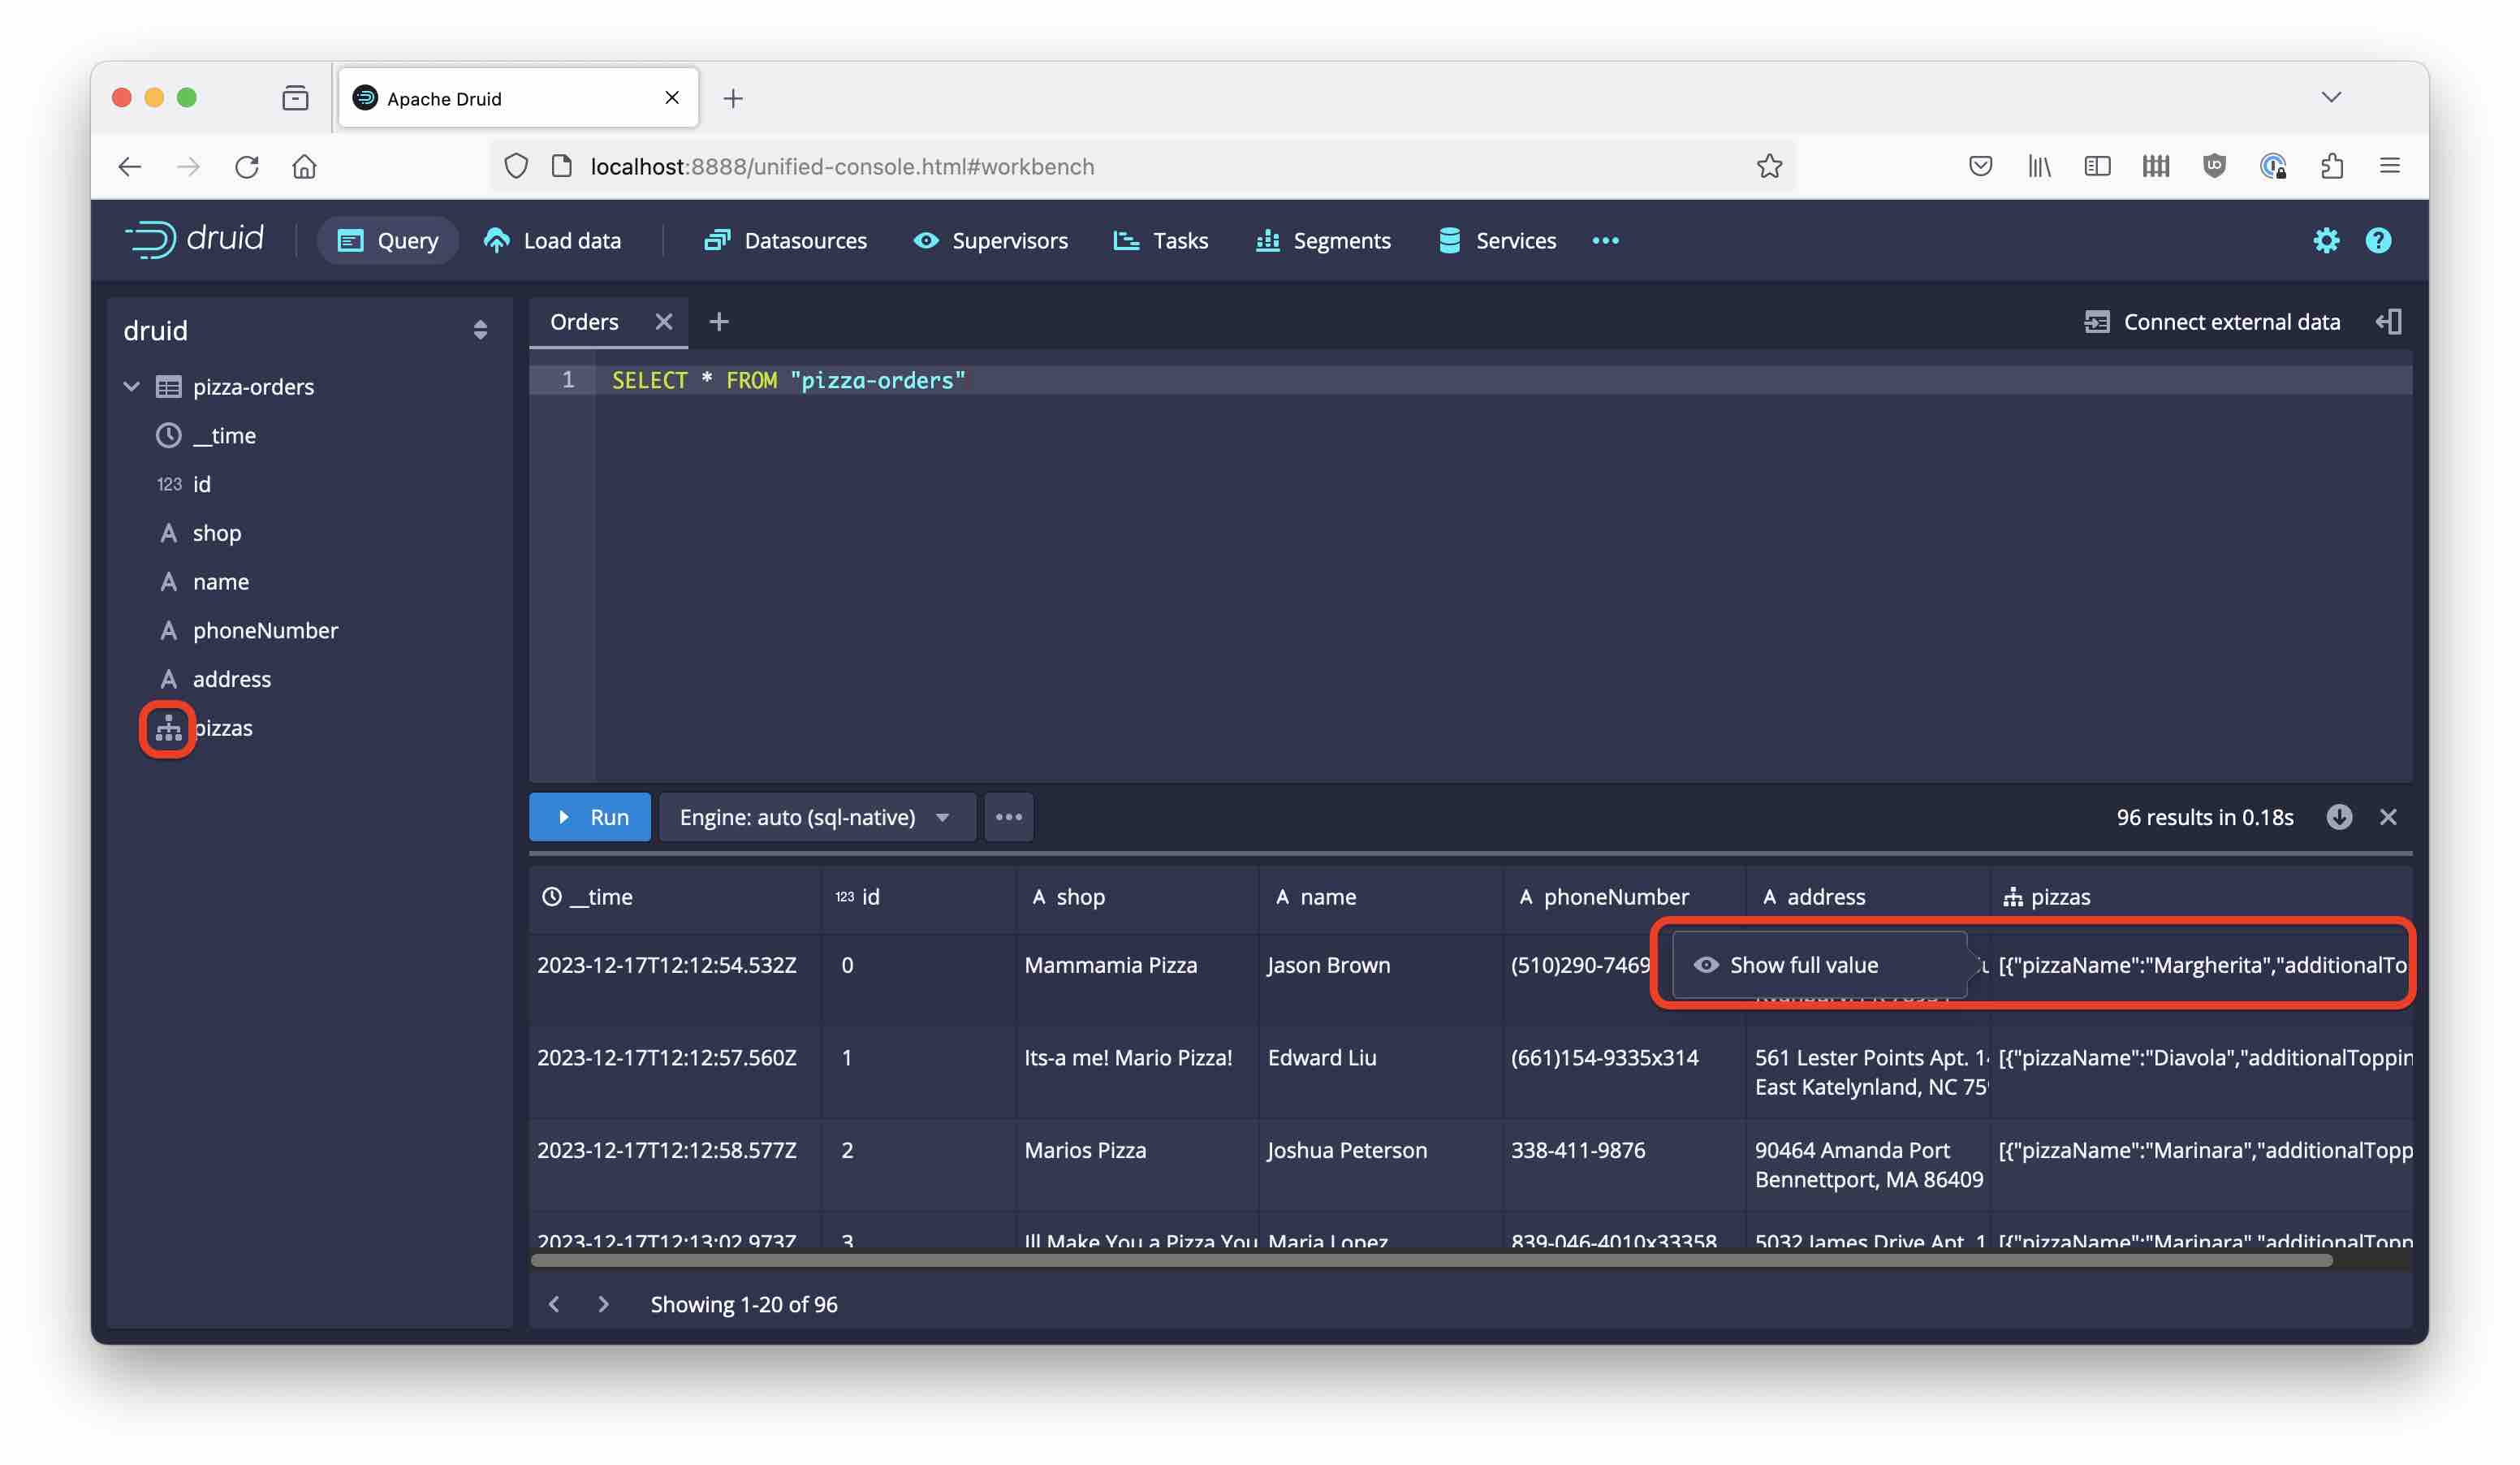Screen dimensions: 2520x1465
Task: Click Connect external data button
Action: click(2213, 321)
